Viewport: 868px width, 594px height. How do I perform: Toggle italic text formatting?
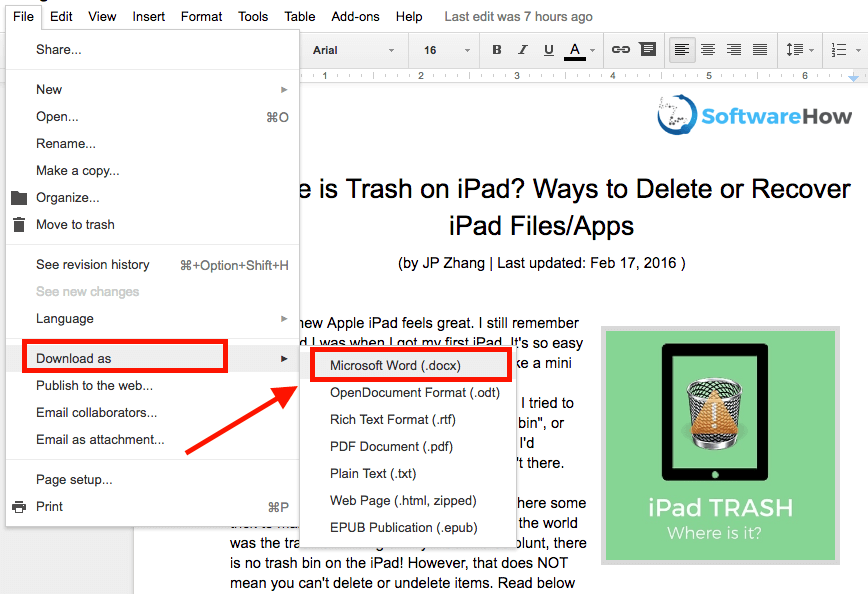click(x=522, y=50)
